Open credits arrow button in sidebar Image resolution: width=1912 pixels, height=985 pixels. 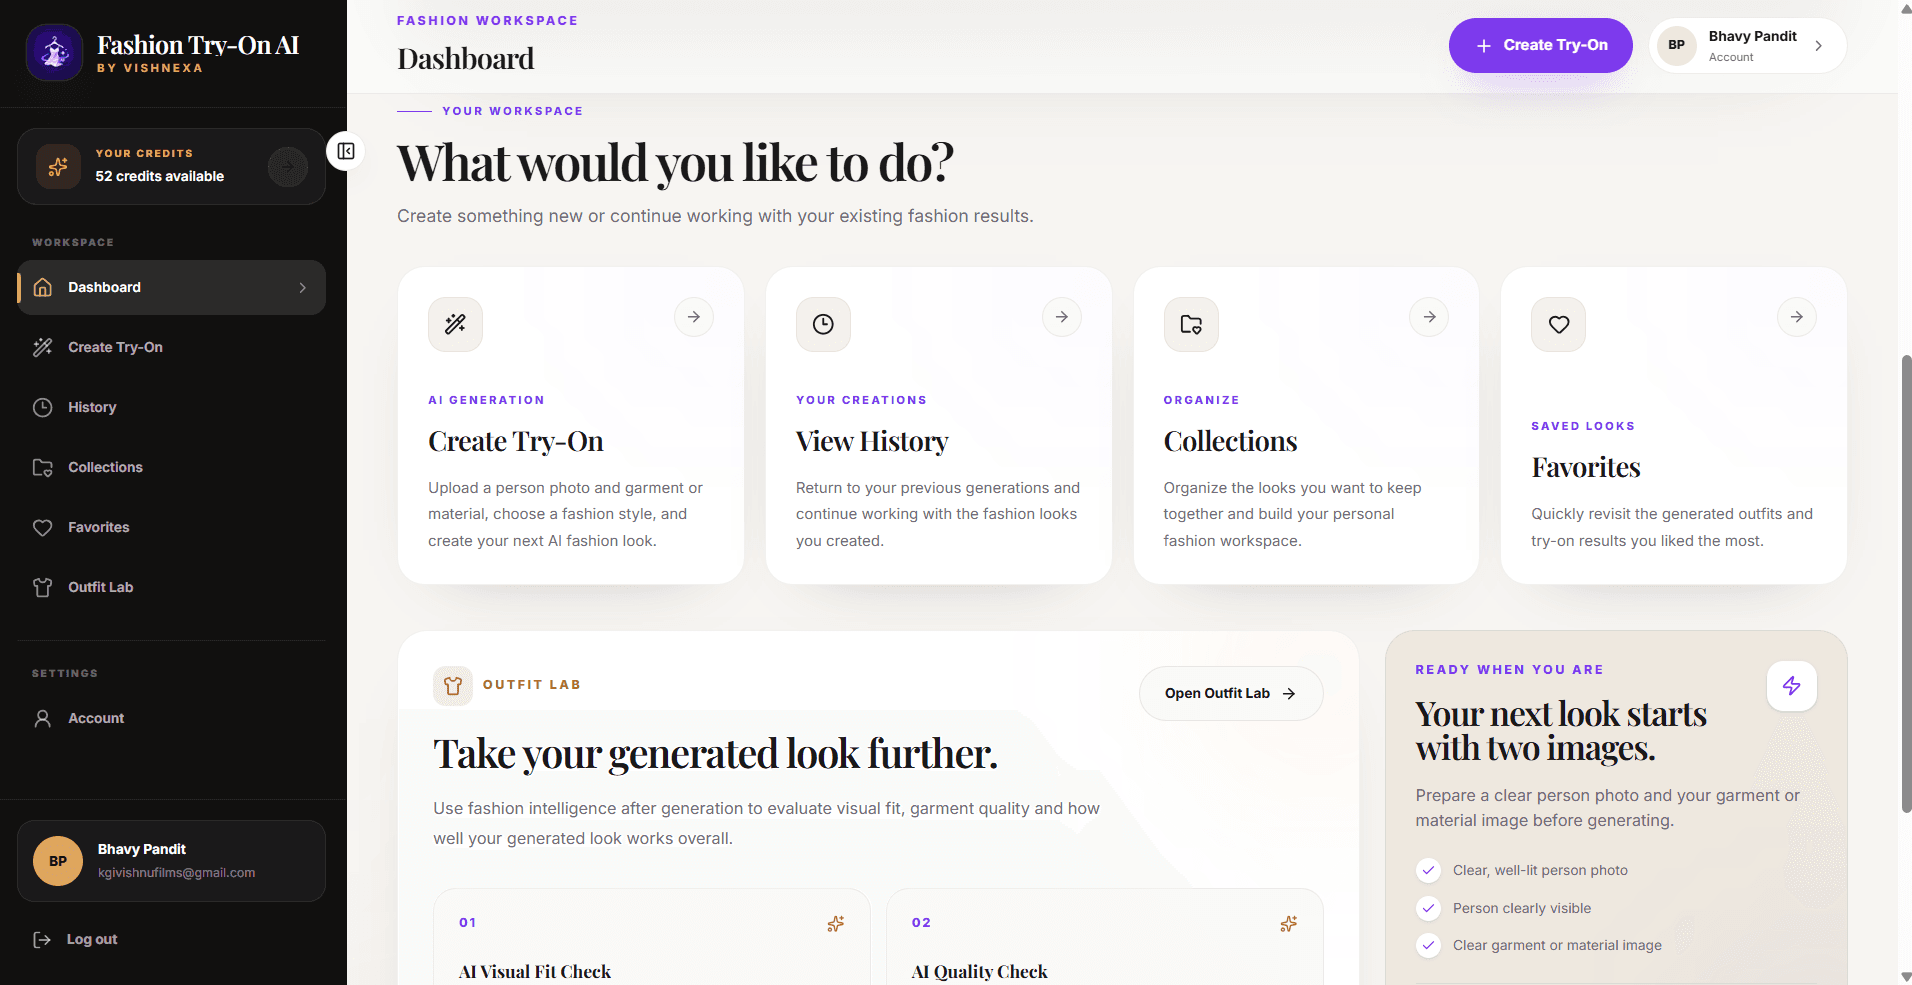[288, 167]
